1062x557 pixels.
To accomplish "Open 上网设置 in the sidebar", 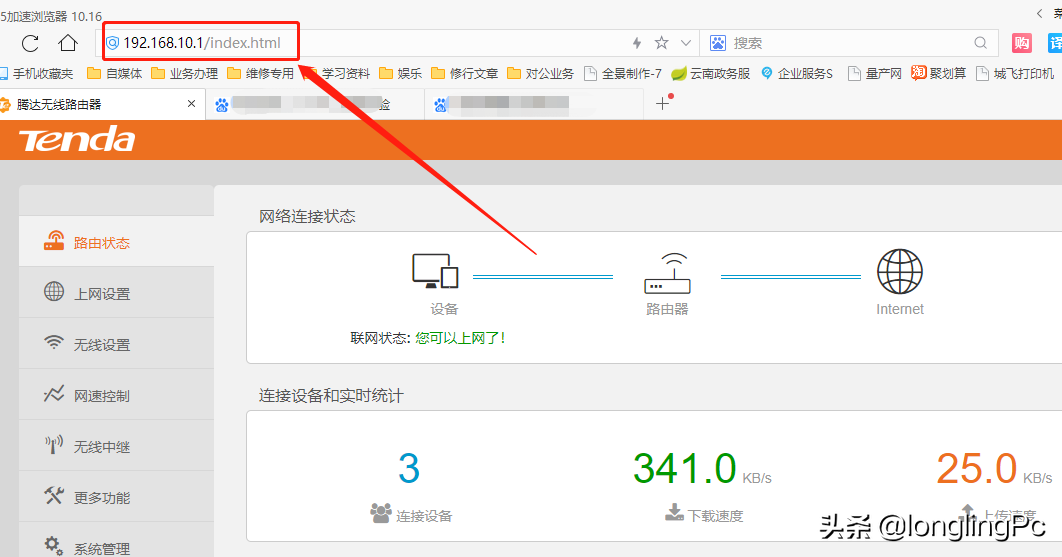I will pyautogui.click(x=116, y=293).
